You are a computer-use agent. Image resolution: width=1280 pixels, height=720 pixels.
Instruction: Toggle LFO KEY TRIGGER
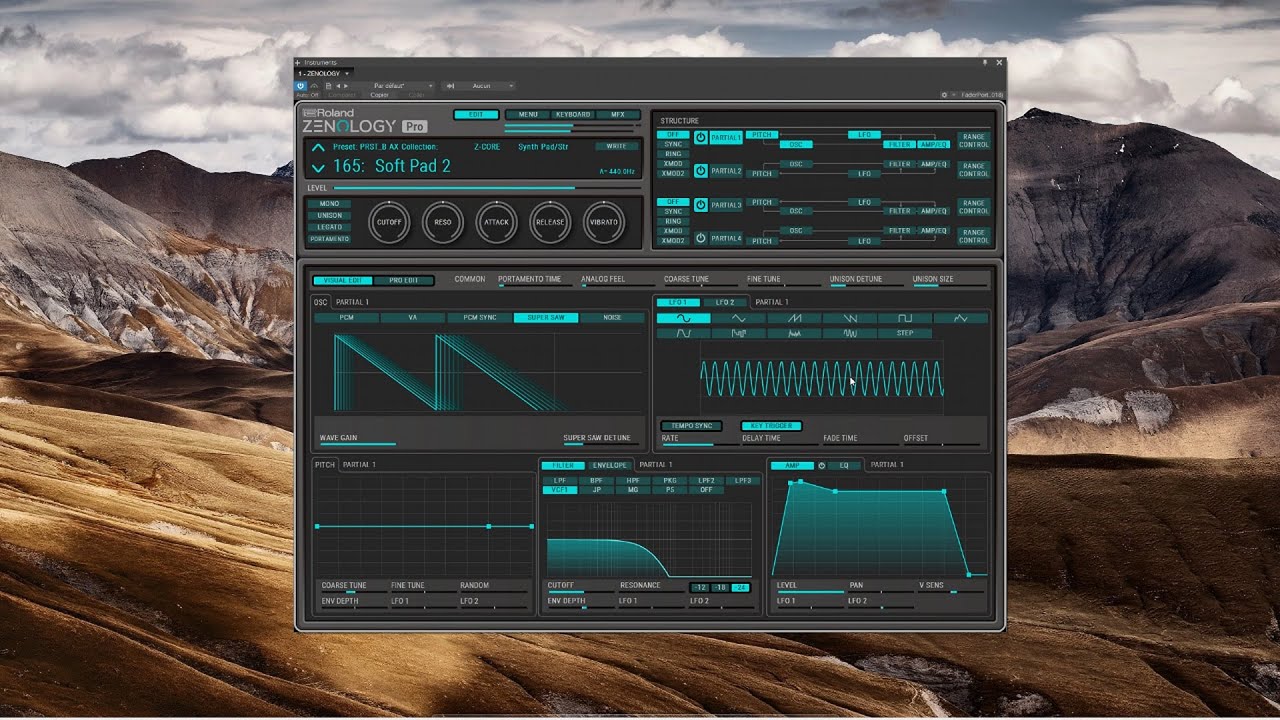(771, 426)
